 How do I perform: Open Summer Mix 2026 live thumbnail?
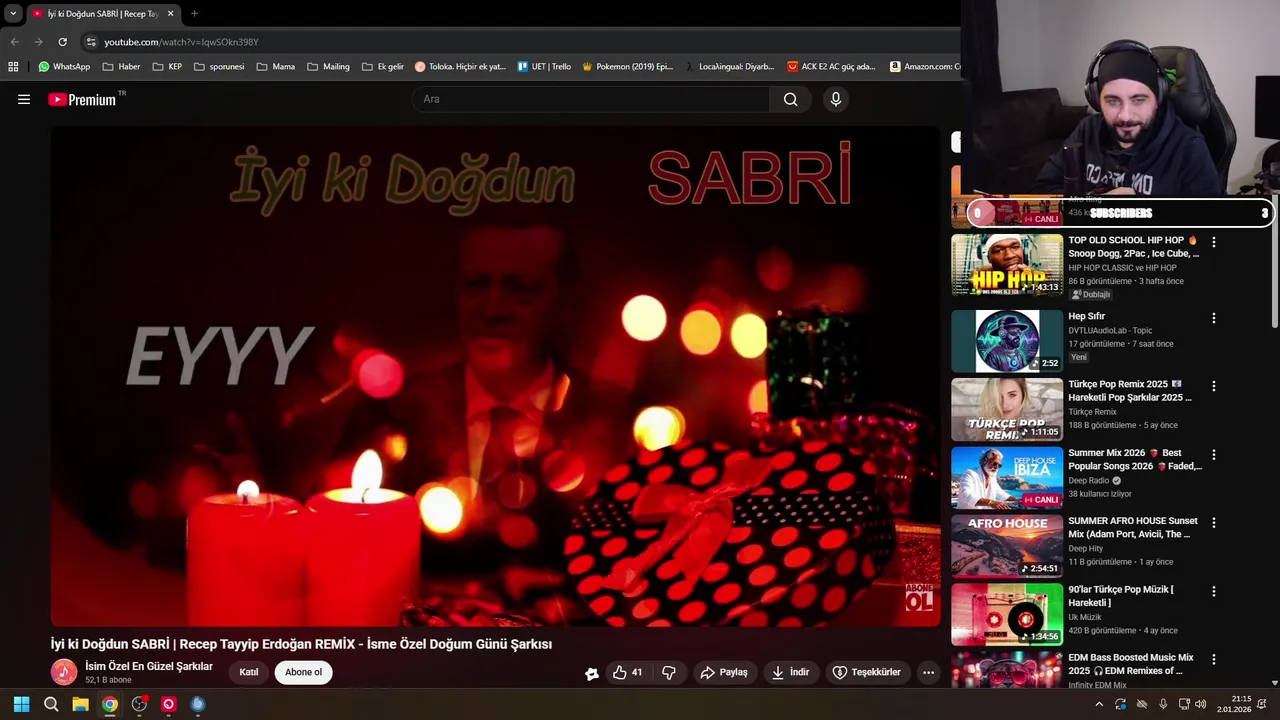tap(1007, 478)
